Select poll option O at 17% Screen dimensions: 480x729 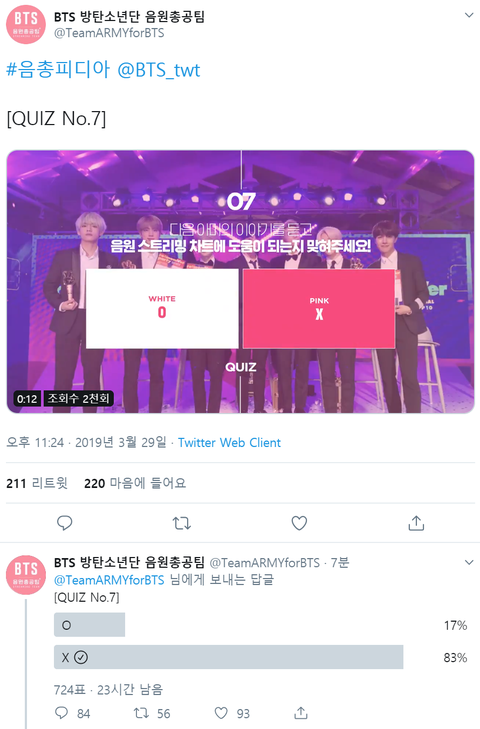click(x=260, y=625)
